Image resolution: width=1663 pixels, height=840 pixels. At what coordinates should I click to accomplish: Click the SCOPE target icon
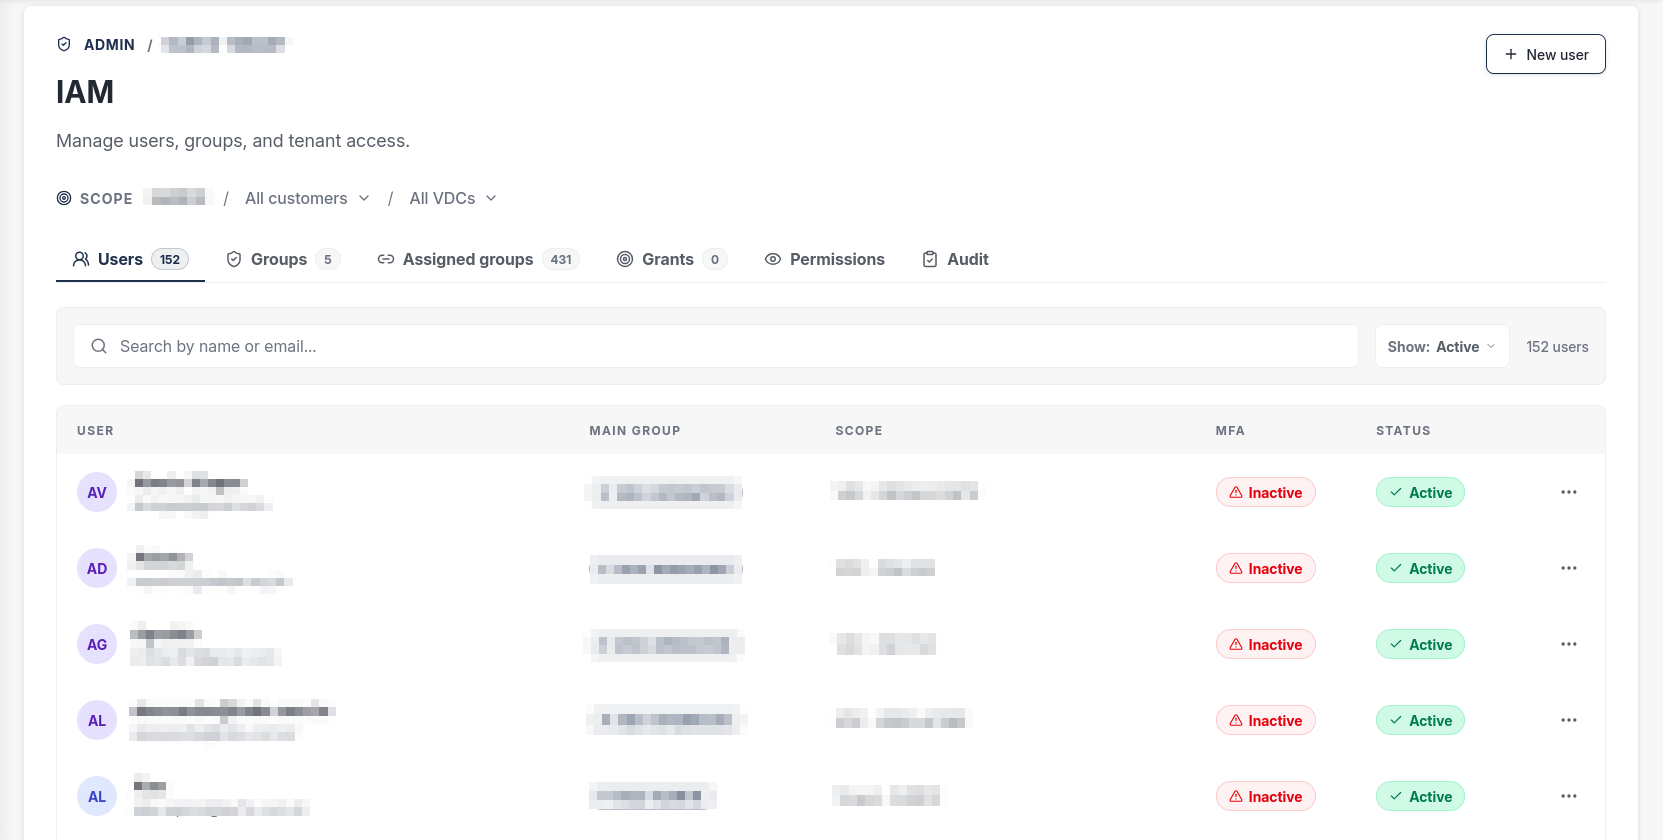(64, 198)
